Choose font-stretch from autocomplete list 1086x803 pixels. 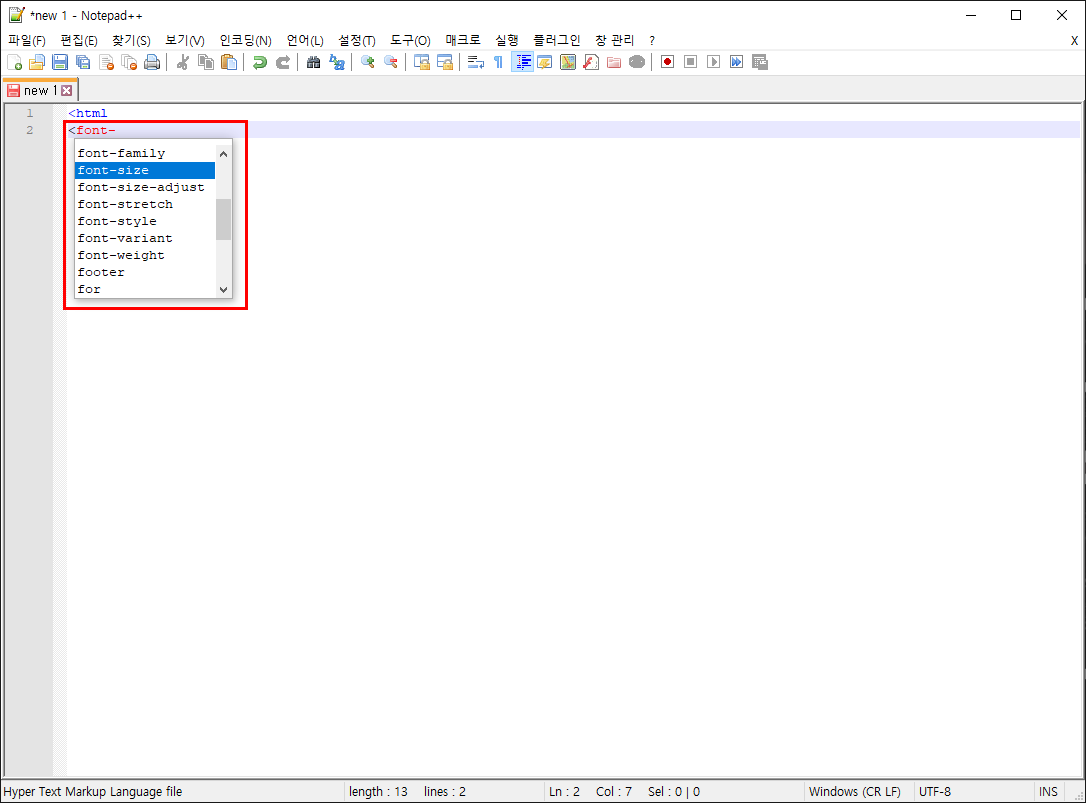145,204
